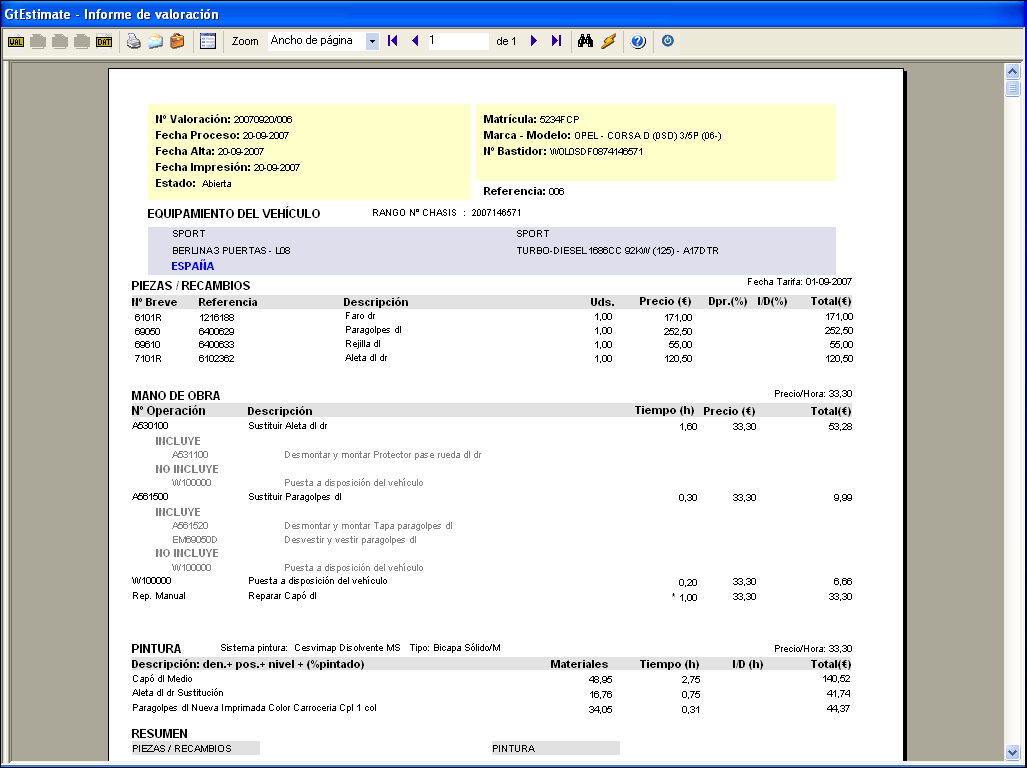Go to the next page
Image resolution: width=1027 pixels, height=768 pixels.
coord(534,41)
